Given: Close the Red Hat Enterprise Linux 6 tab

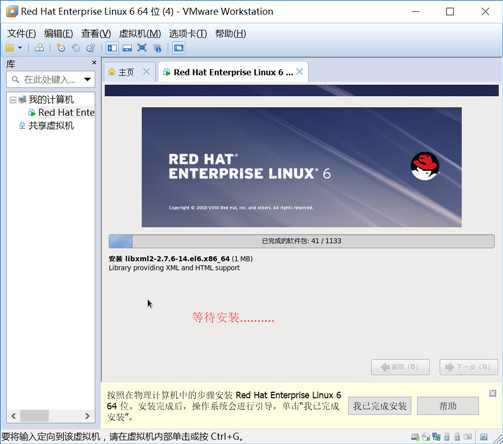Looking at the screenshot, I should click(x=299, y=71).
